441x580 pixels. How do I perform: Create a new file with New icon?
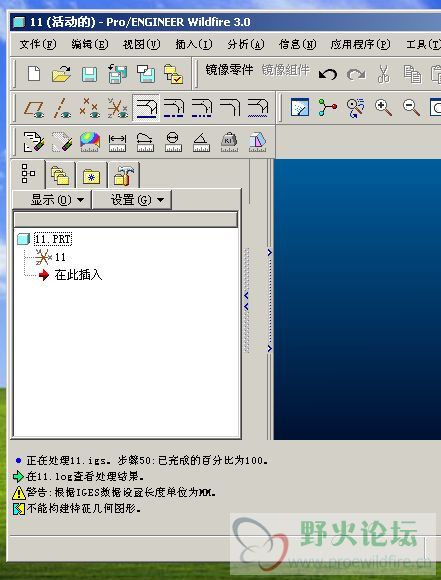tap(34, 74)
